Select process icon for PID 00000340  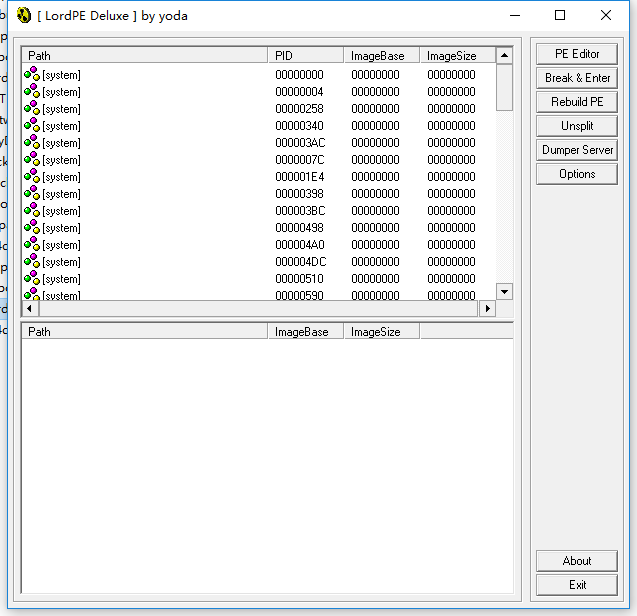pos(32,126)
